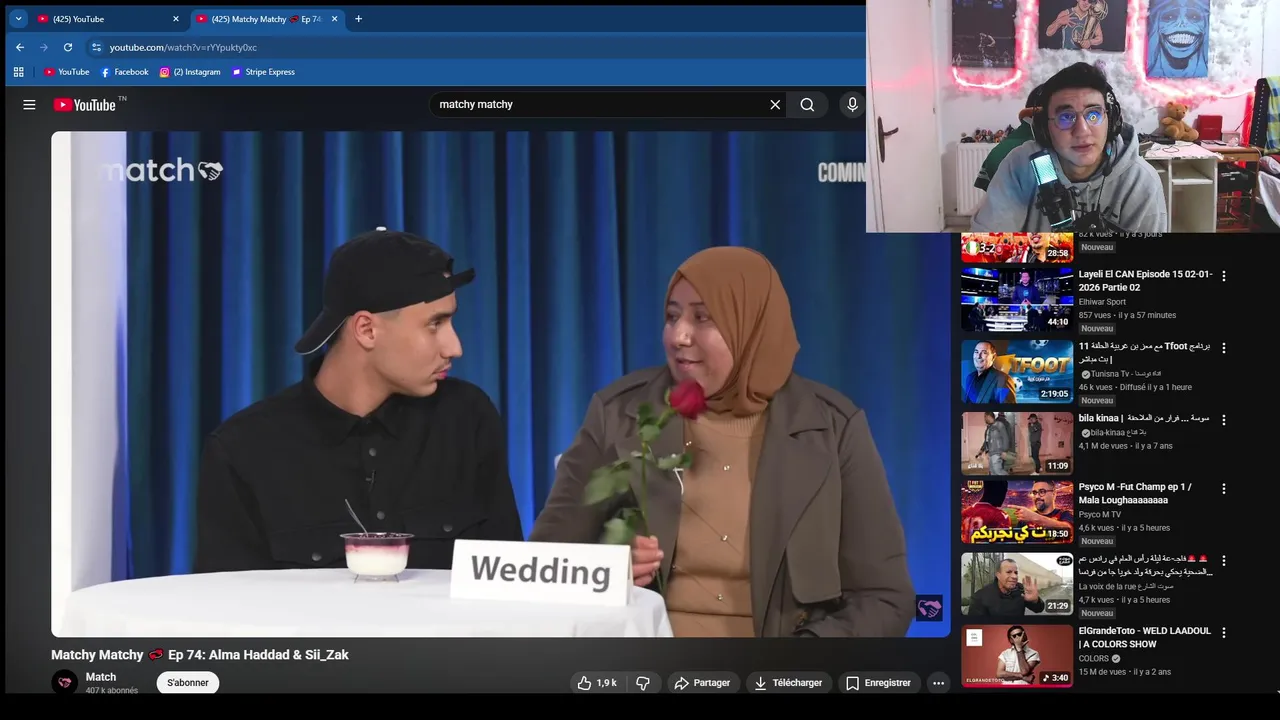Click the address bar URL

[x=183, y=47]
